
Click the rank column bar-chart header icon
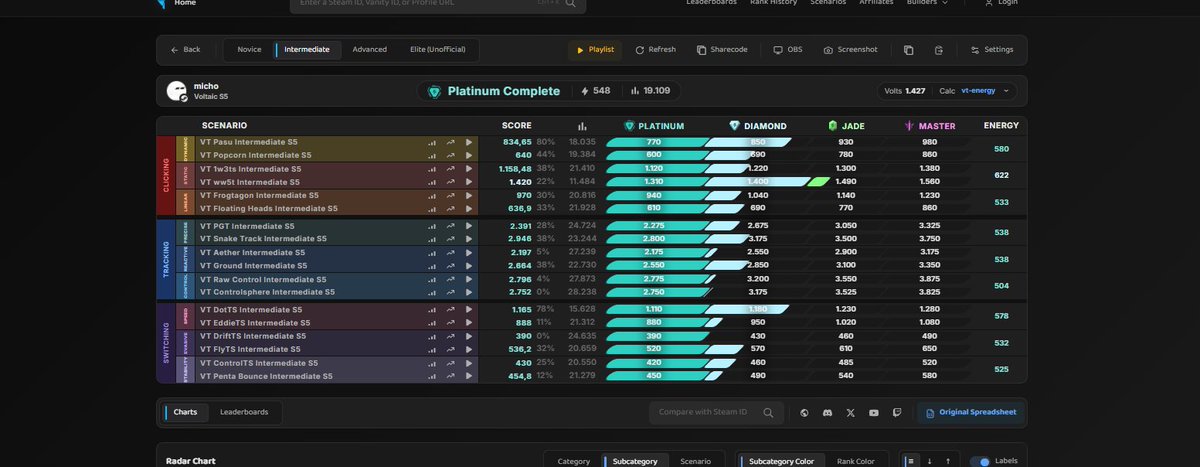point(583,126)
